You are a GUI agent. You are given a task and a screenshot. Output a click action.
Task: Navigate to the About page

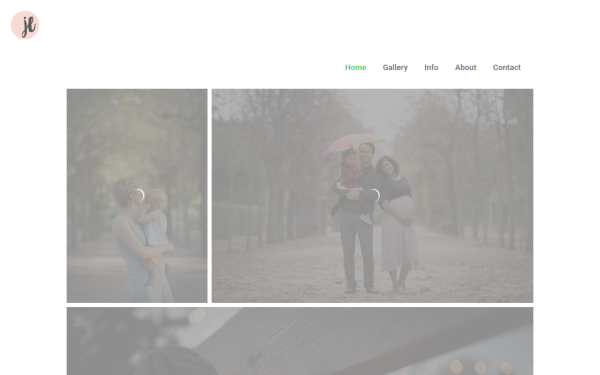[465, 67]
